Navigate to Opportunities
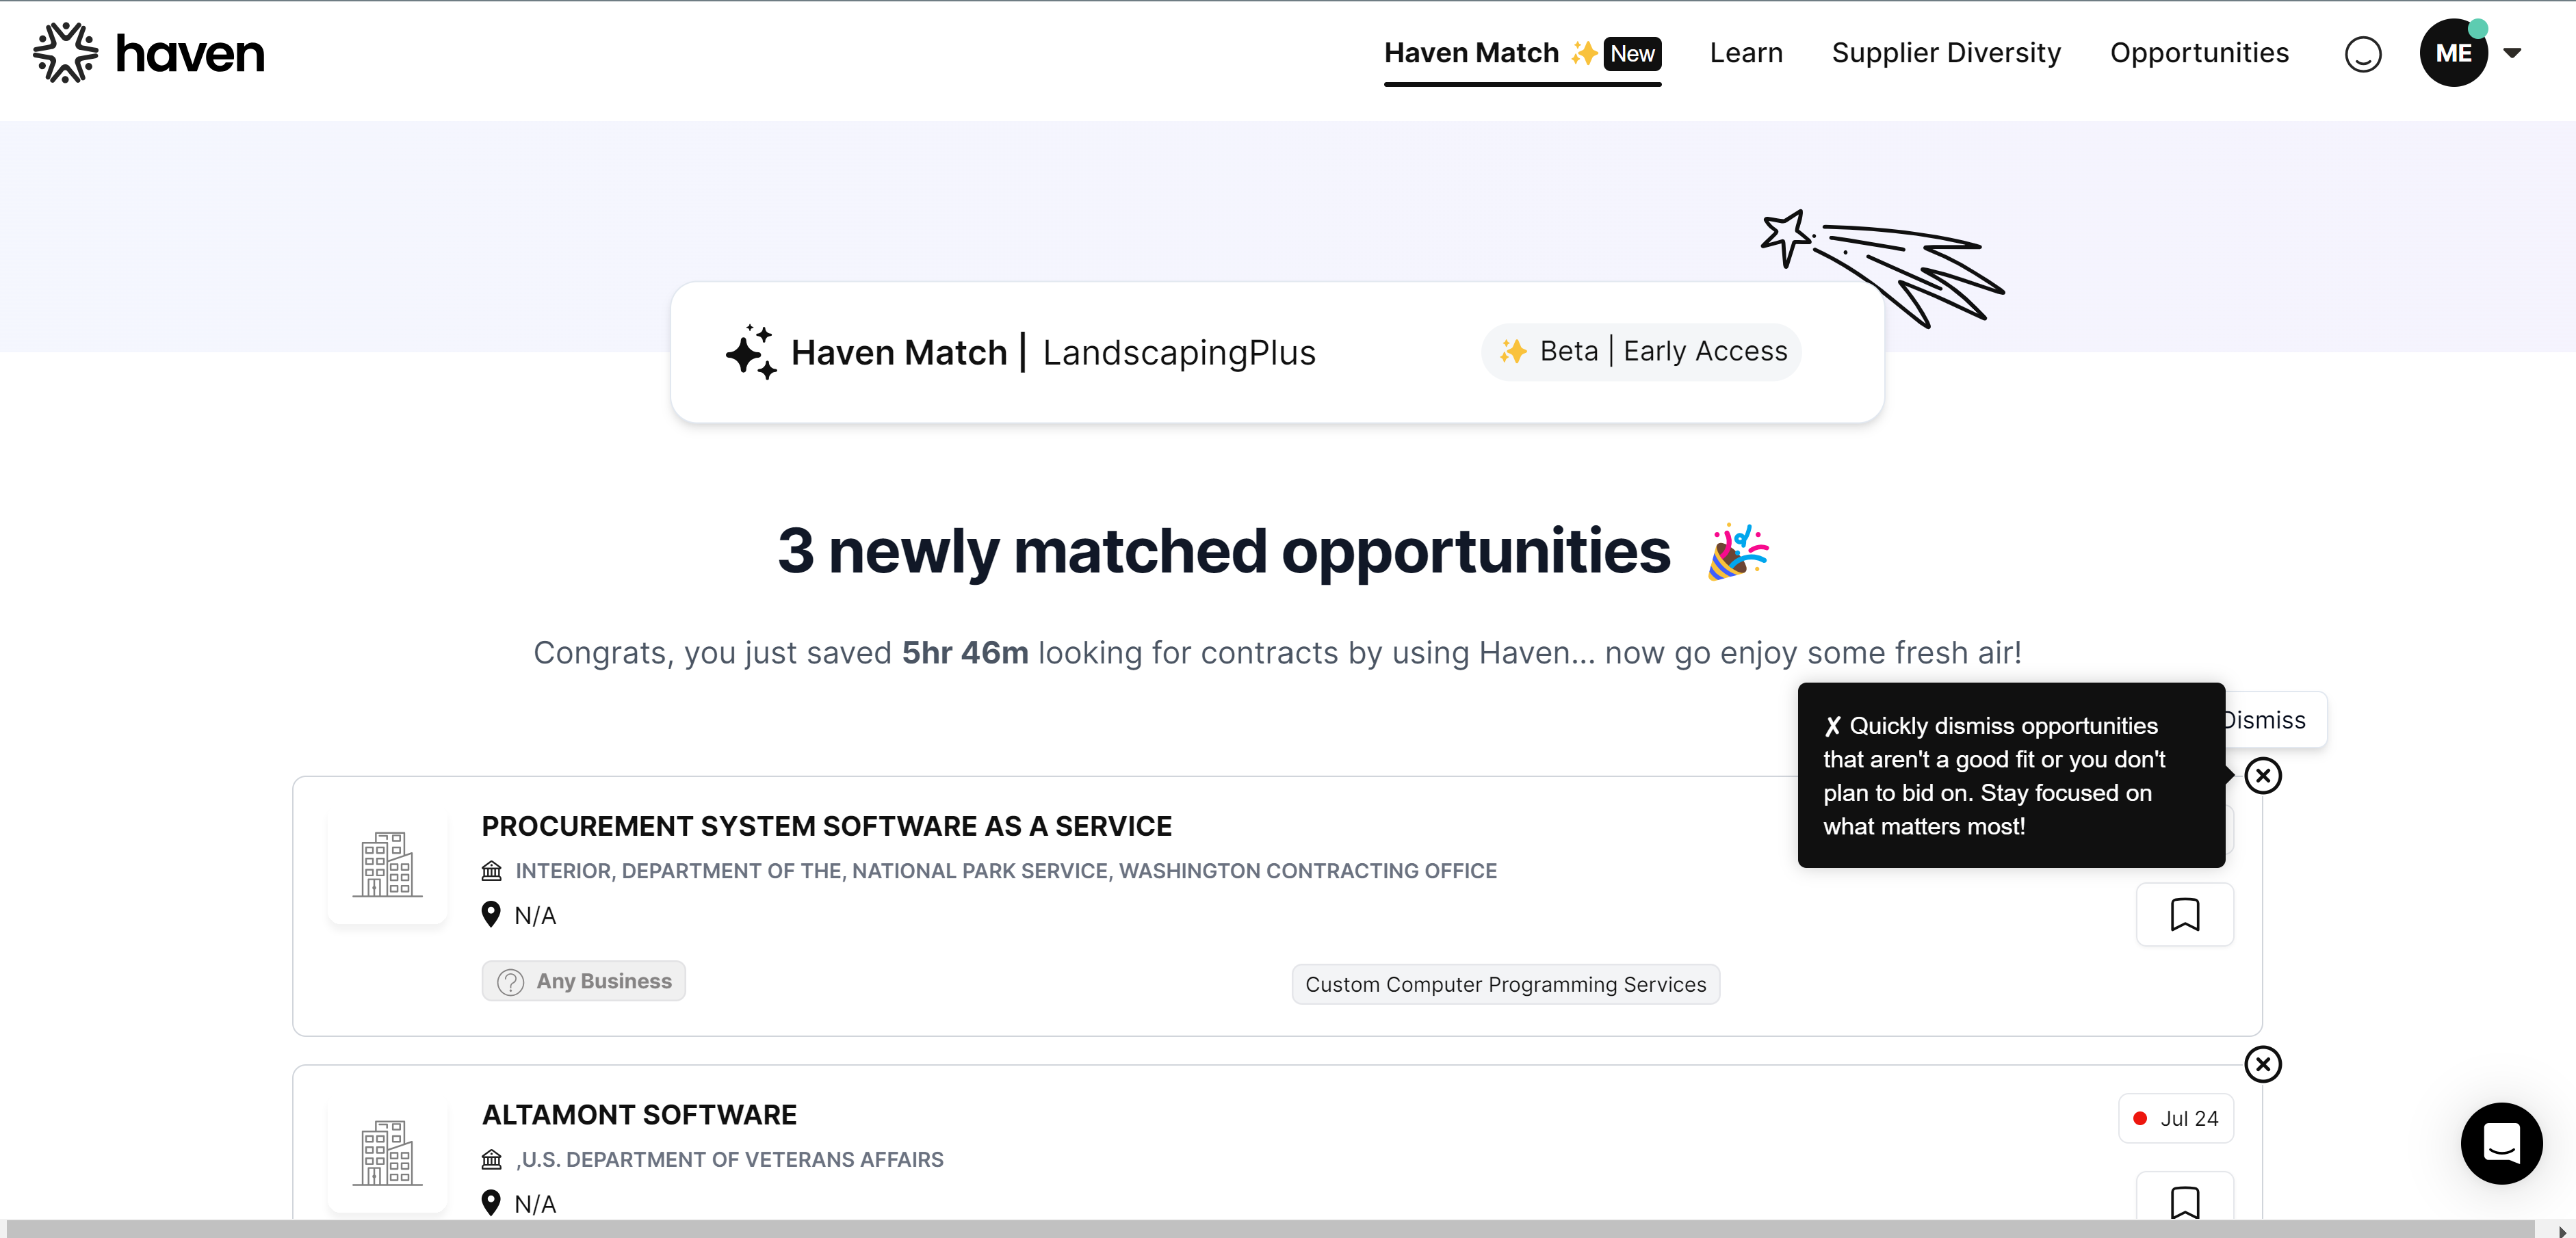 click(2198, 53)
